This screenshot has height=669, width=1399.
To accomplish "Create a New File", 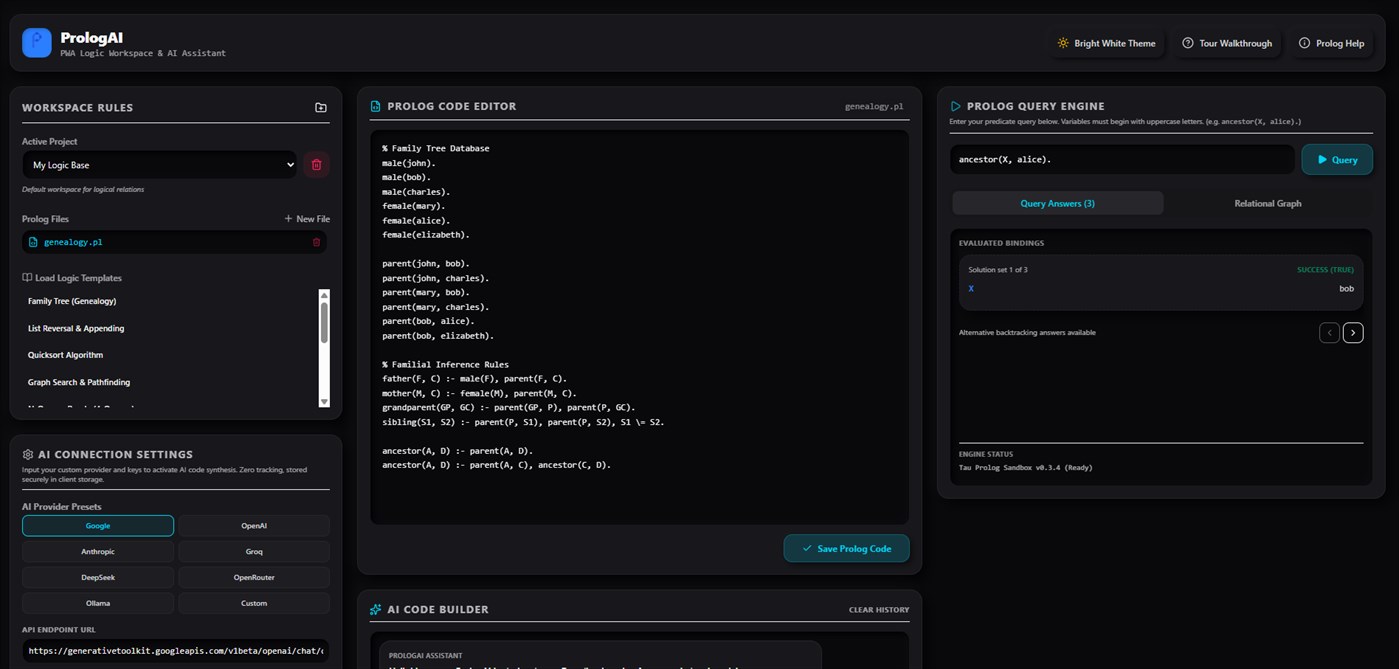I will (307, 219).
